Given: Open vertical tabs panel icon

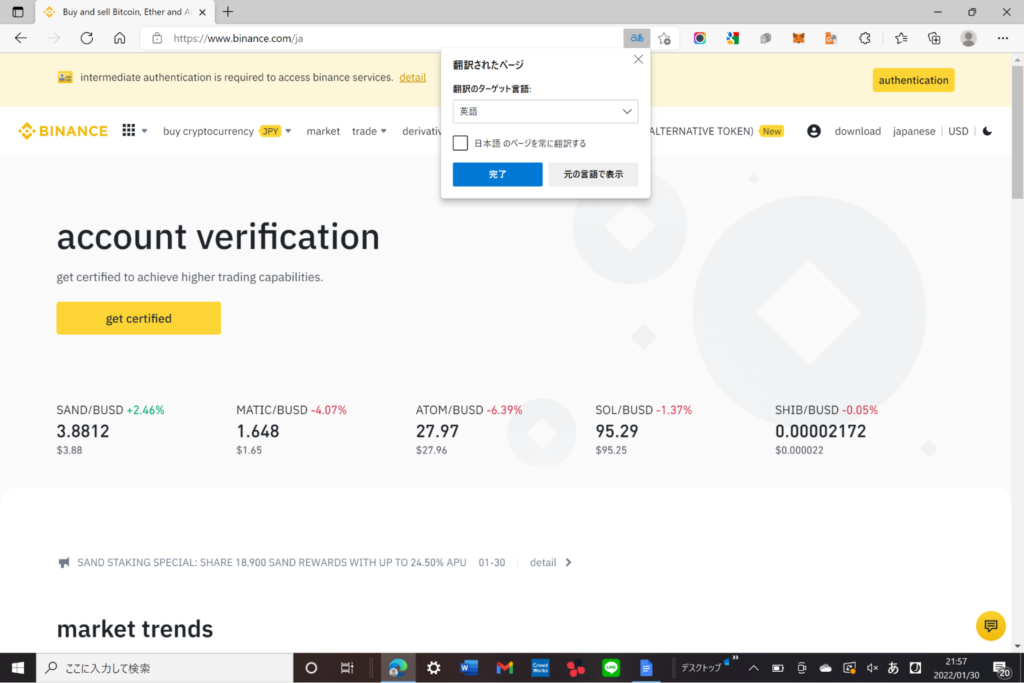Looking at the screenshot, I should click(x=18, y=12).
